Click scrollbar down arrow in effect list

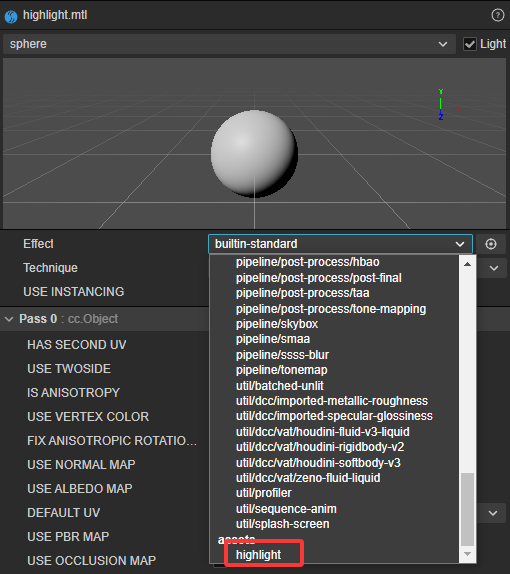pyautogui.click(x=468, y=554)
